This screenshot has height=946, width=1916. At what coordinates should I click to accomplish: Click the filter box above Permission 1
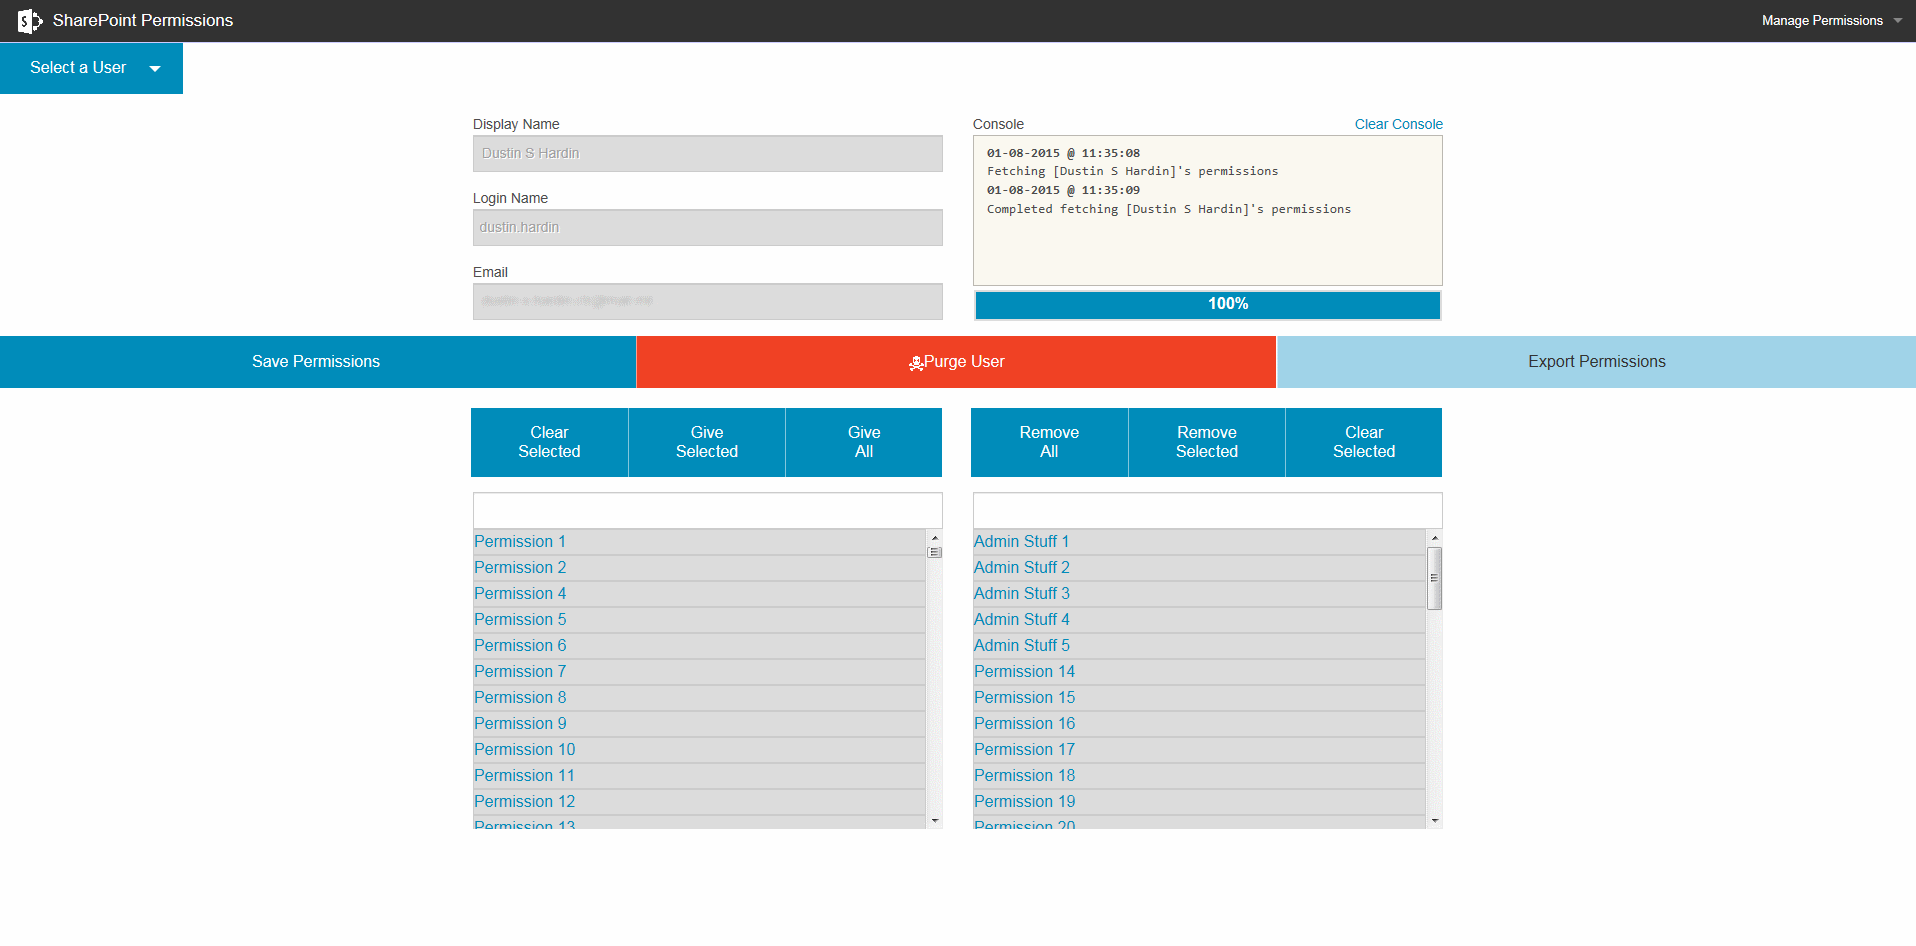pos(708,510)
